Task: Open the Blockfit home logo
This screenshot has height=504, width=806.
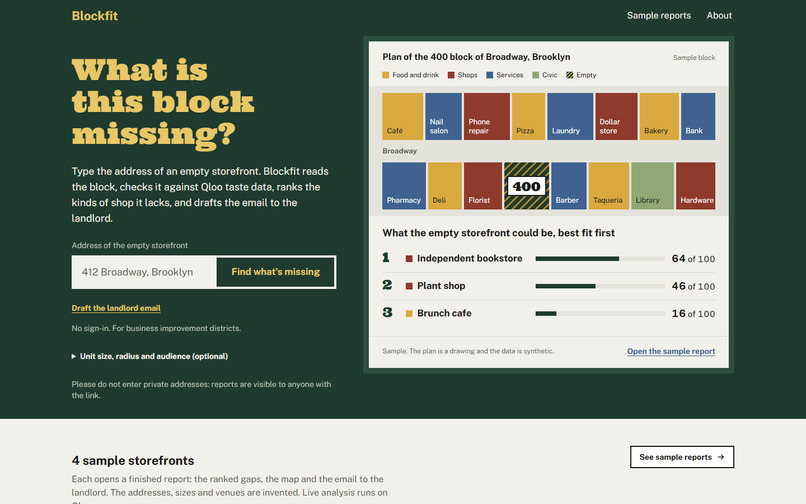Action: 95,16
